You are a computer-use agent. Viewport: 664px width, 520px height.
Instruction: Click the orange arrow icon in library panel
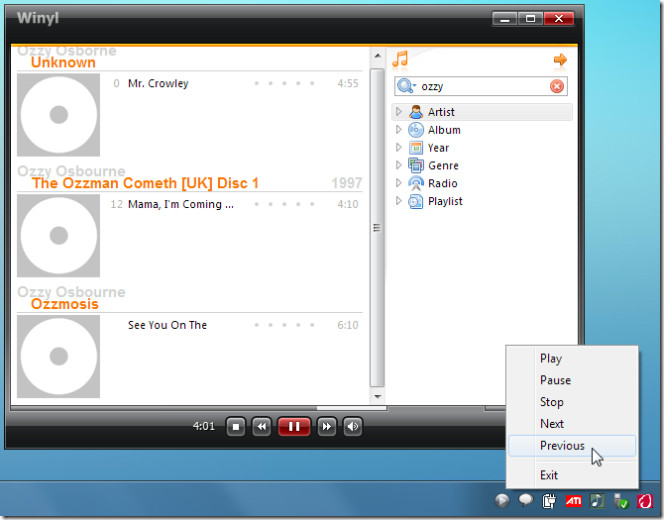click(x=560, y=59)
